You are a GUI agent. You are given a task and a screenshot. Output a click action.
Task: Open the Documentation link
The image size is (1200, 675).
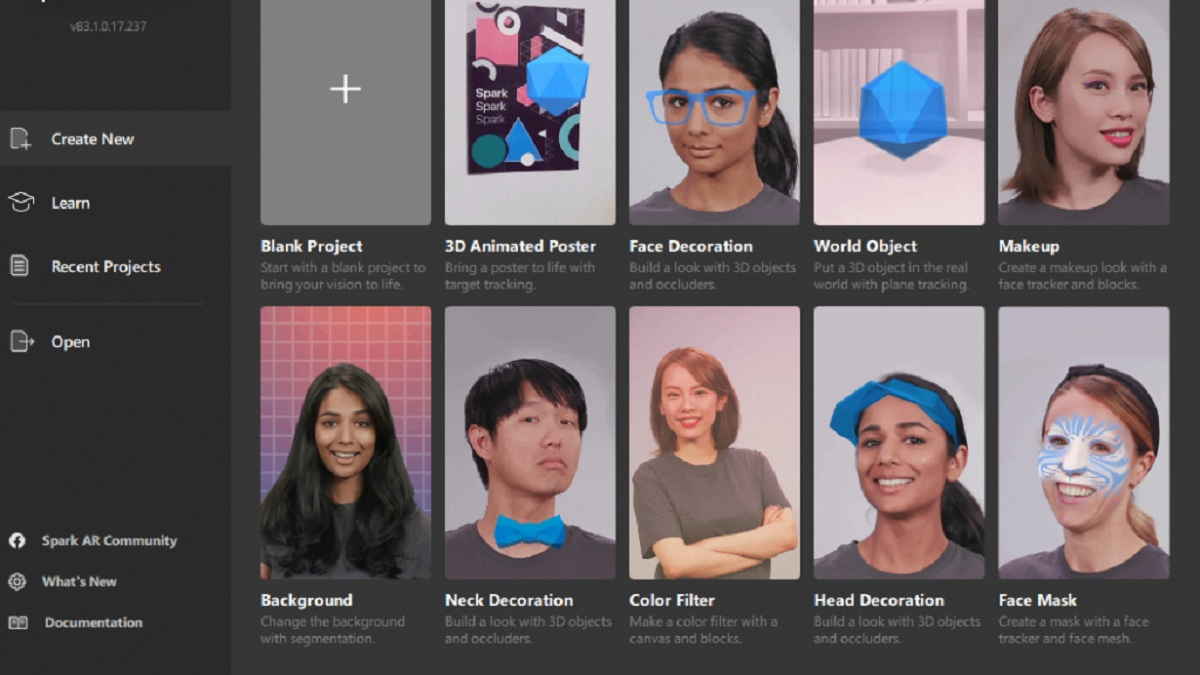click(93, 622)
